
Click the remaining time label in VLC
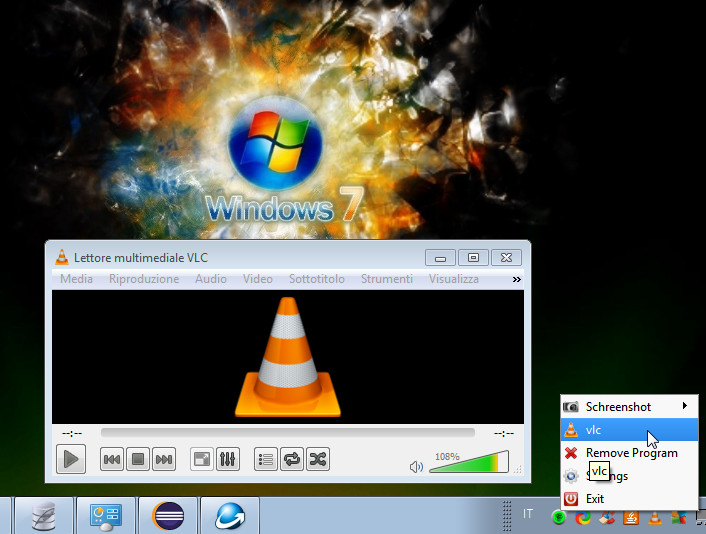click(504, 433)
